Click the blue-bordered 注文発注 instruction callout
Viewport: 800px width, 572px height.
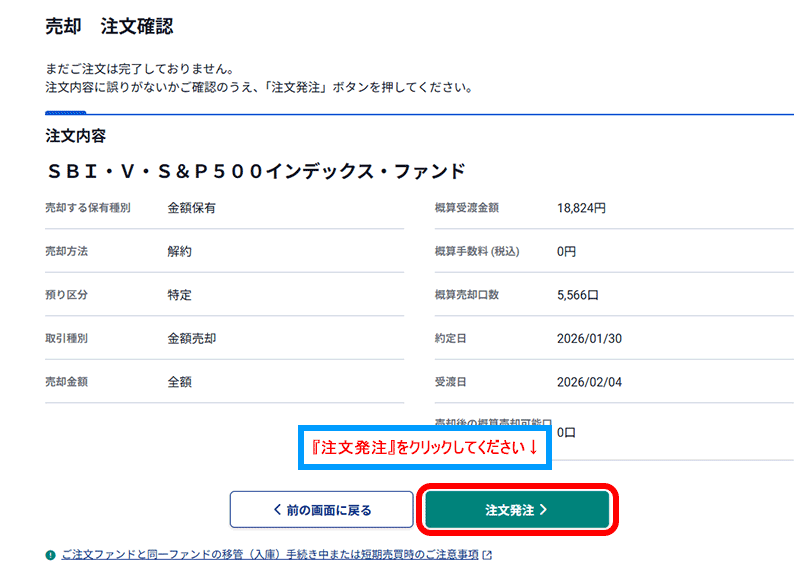(x=424, y=448)
